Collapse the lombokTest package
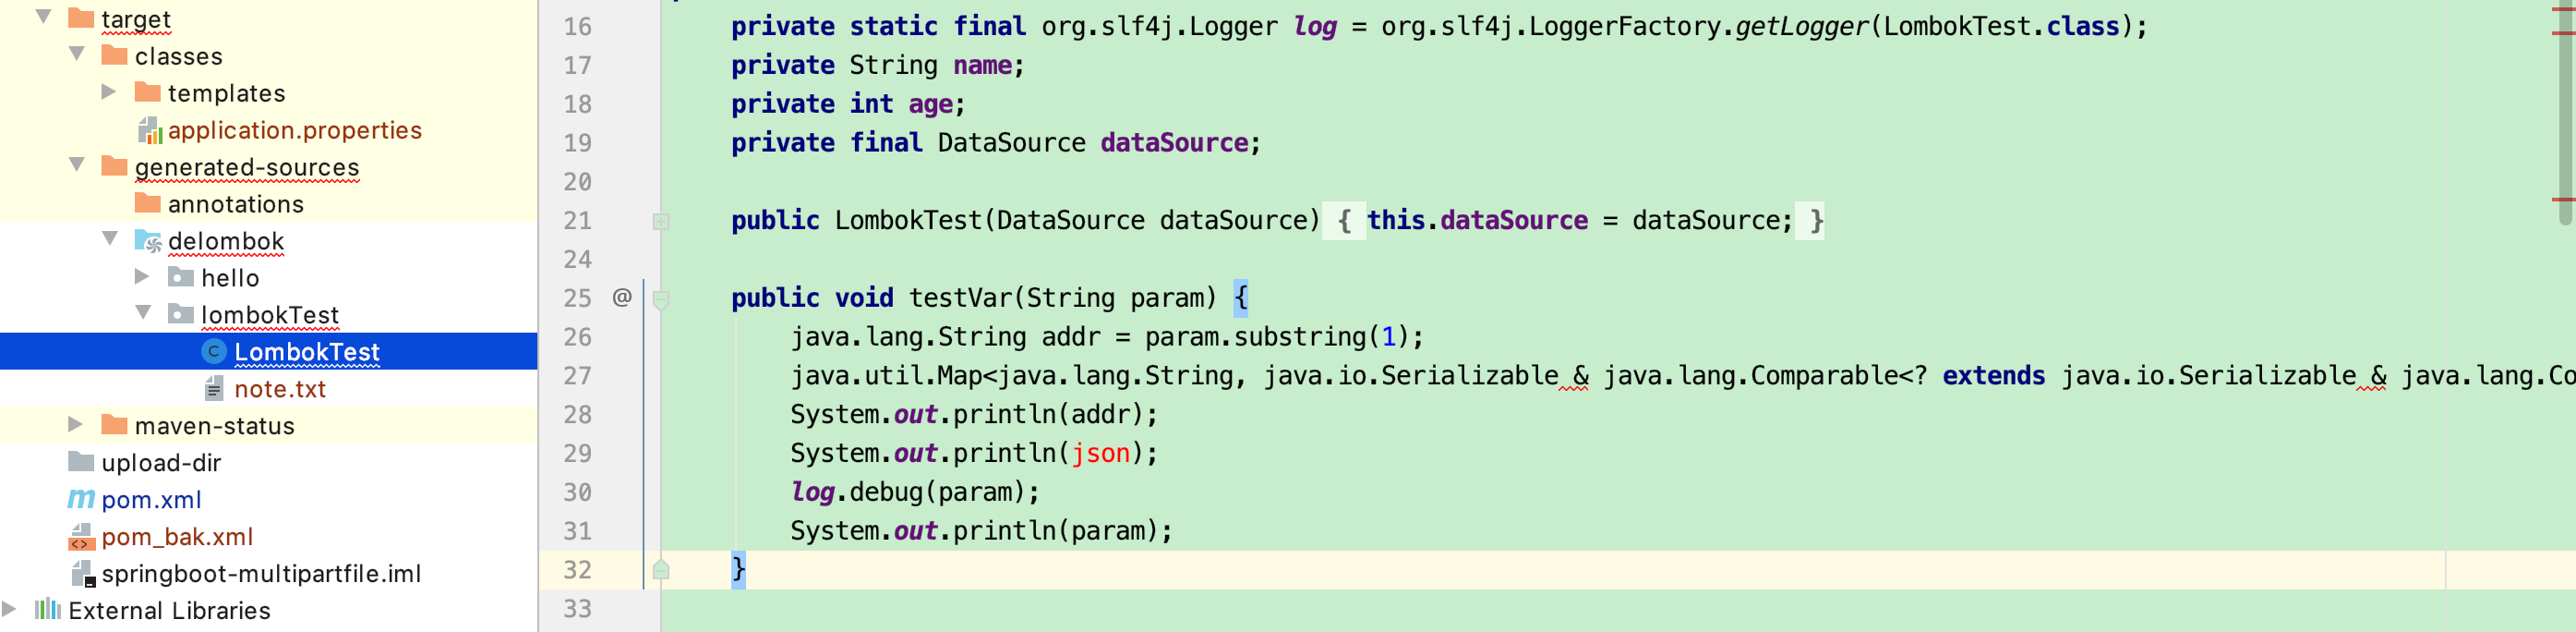Screen dimensions: 2576x632 pos(142,314)
